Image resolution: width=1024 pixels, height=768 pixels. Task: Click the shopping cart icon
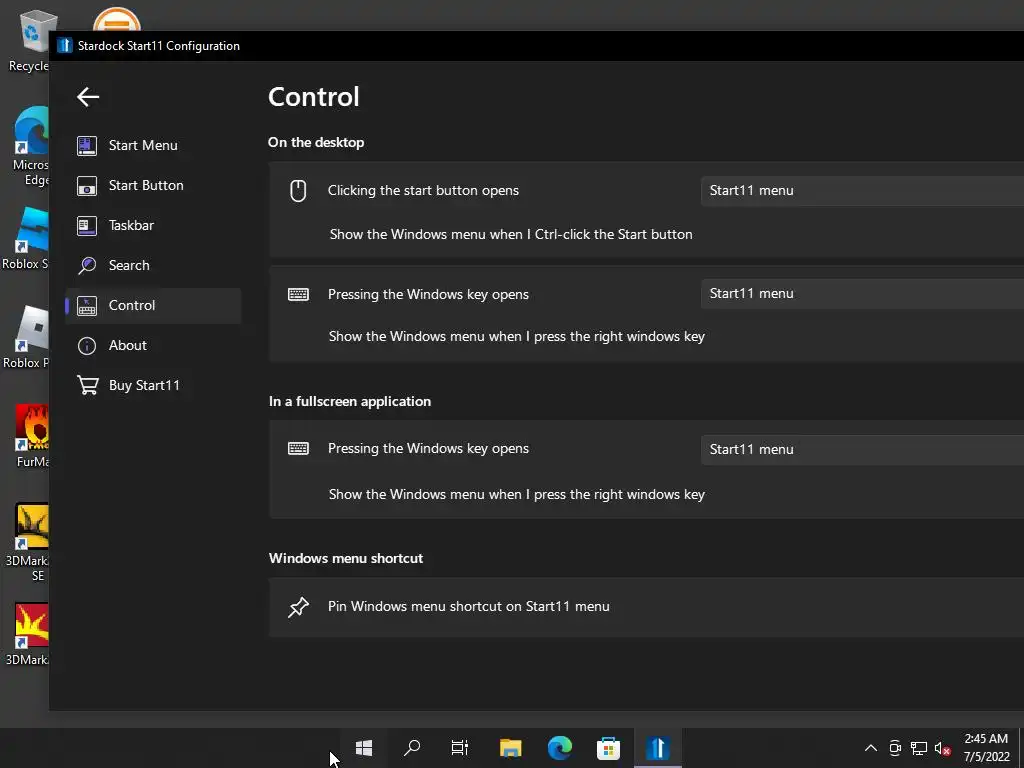tap(88, 385)
